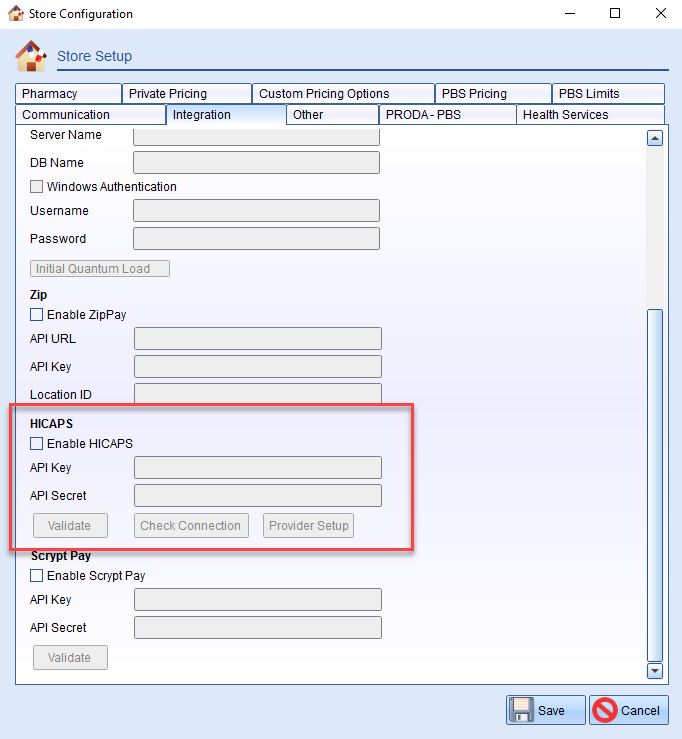Open the PRODA - PBS tab
The image size is (682, 739).
[x=447, y=115]
